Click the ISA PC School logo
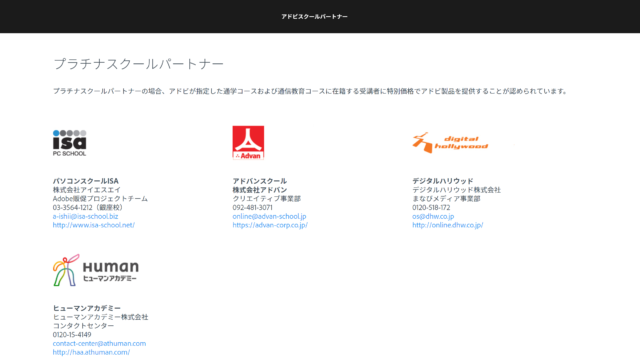Screen dimensions: 640x360 click(x=69, y=143)
